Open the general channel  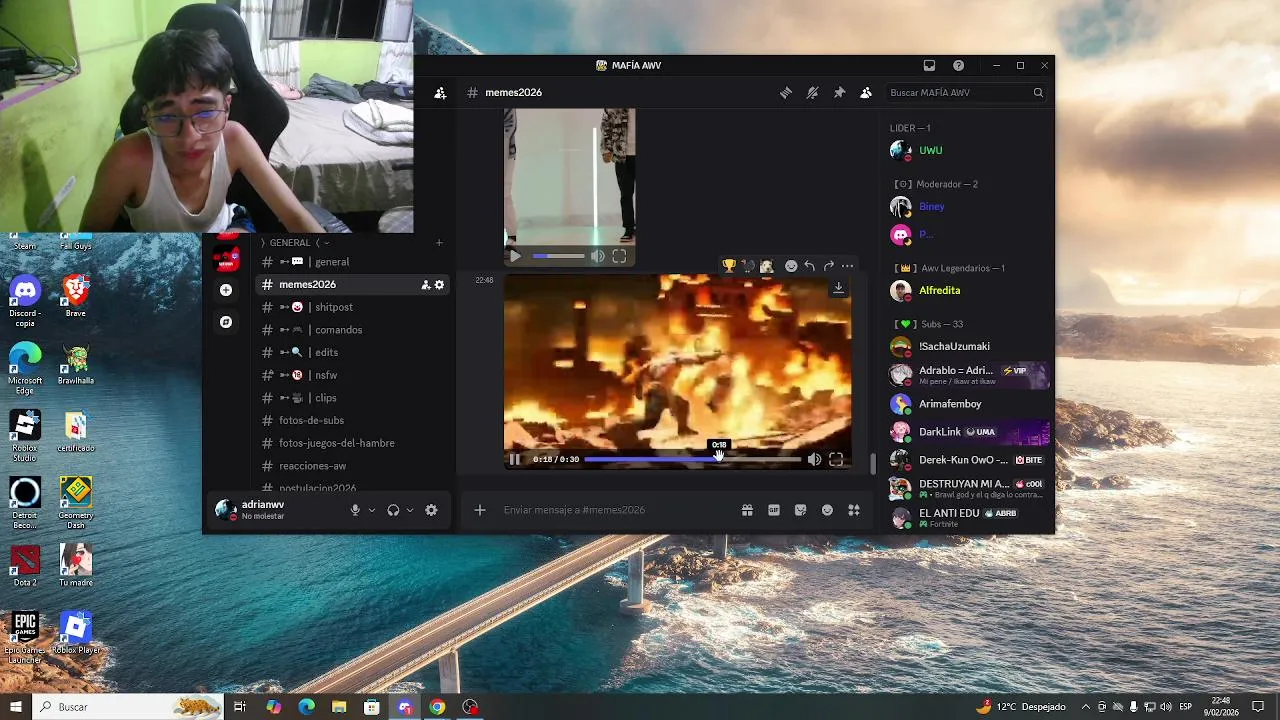tap(352, 262)
